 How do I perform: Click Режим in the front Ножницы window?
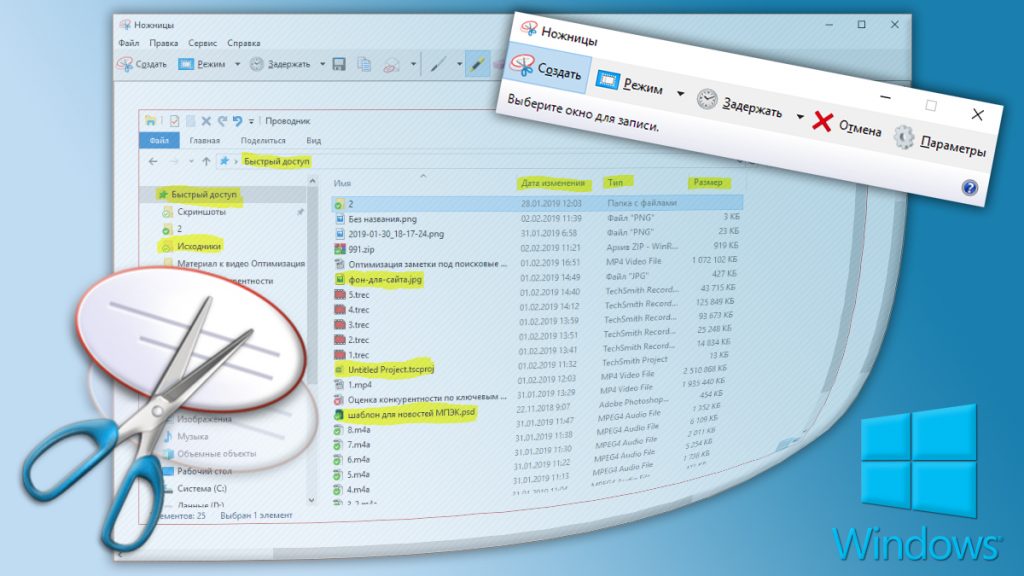coord(630,84)
